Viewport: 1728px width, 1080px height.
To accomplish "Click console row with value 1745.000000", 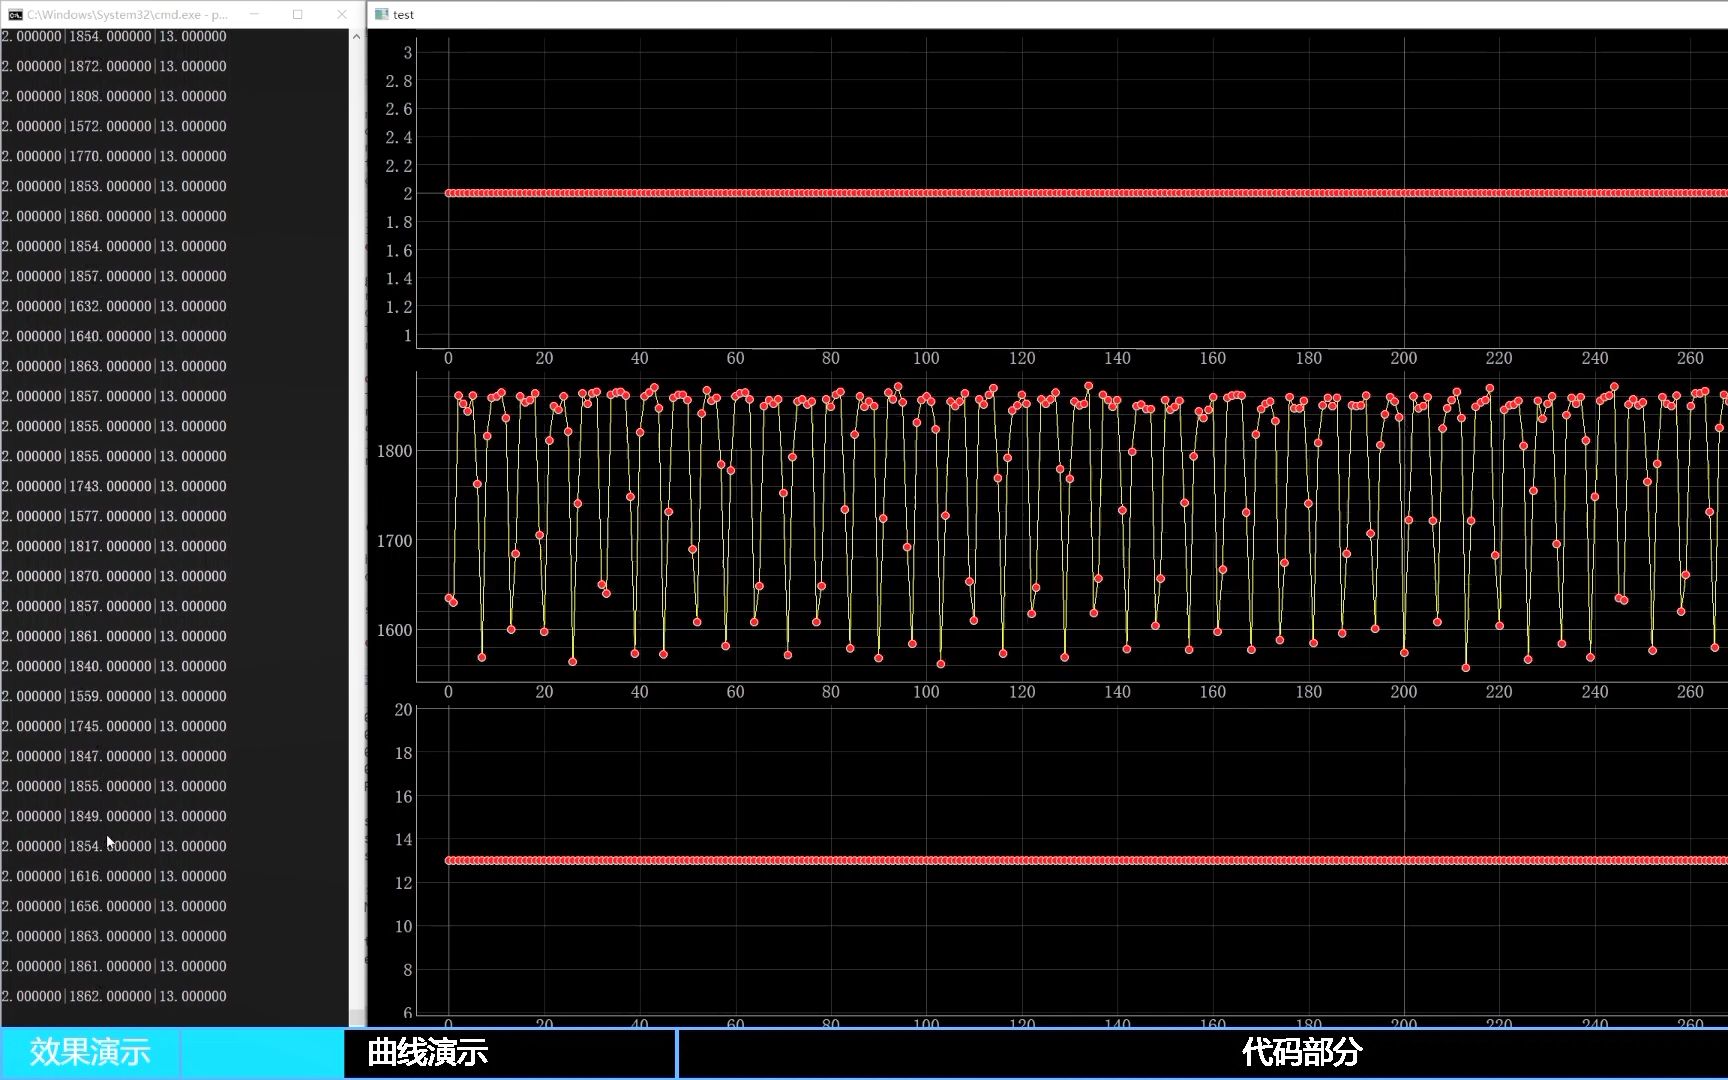I will [x=114, y=726].
